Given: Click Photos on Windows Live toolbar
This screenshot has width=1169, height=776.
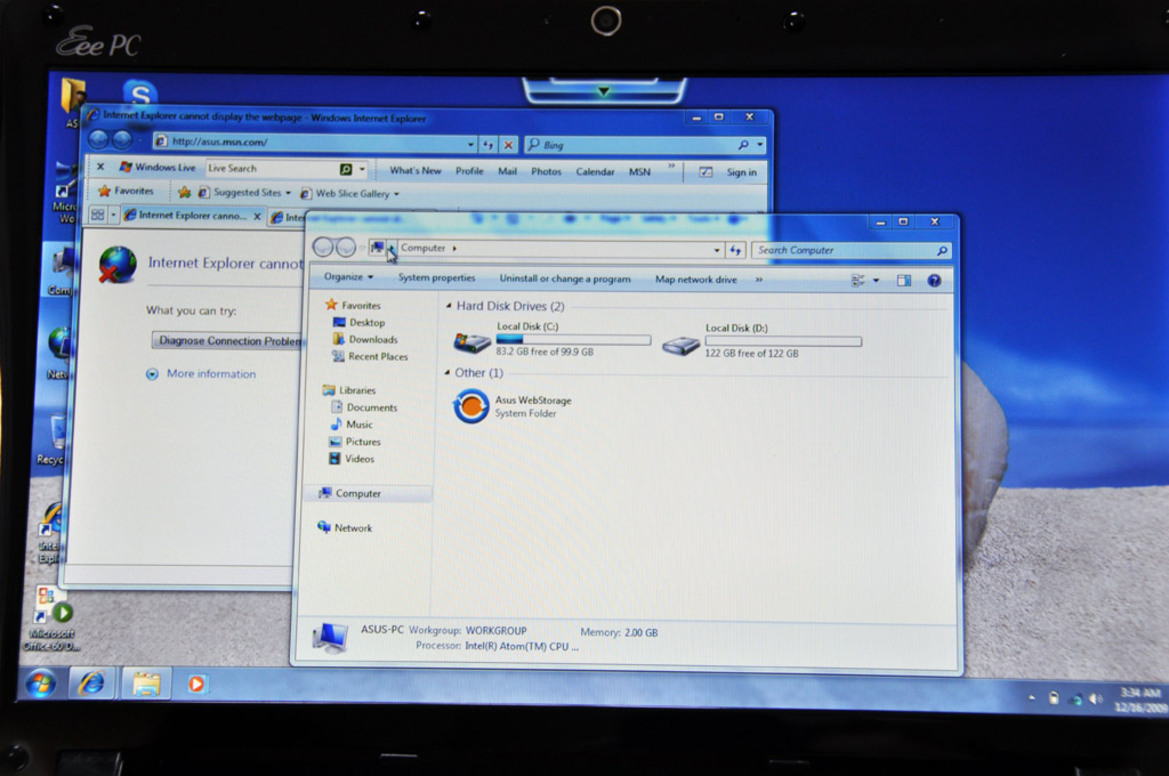Looking at the screenshot, I should (546, 171).
